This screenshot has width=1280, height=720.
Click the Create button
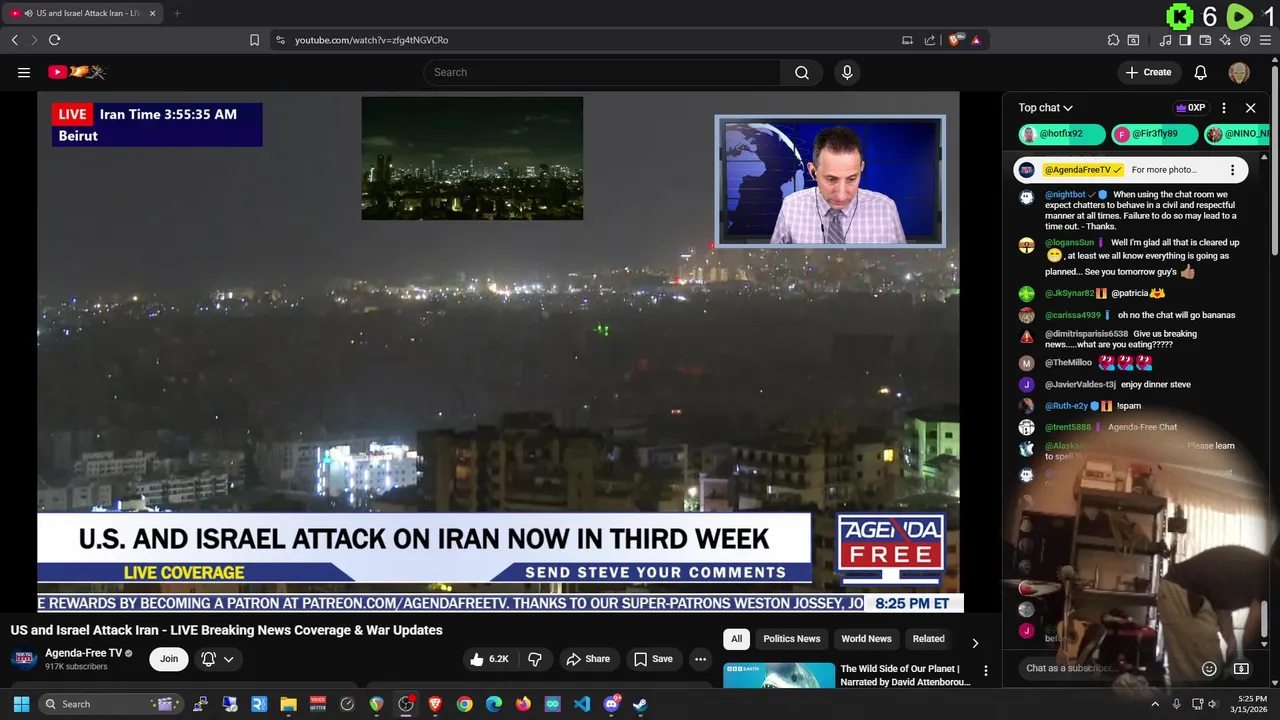click(1148, 72)
